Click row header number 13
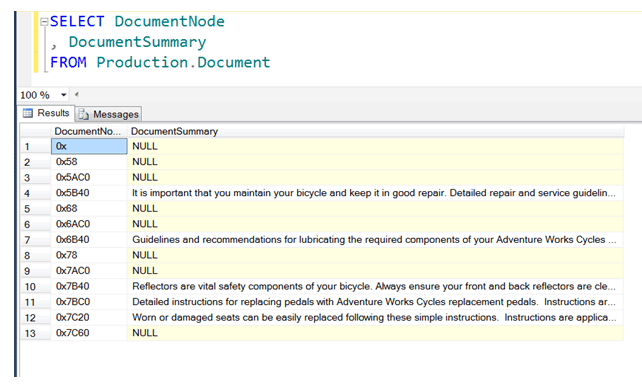642x390 pixels. [36, 333]
